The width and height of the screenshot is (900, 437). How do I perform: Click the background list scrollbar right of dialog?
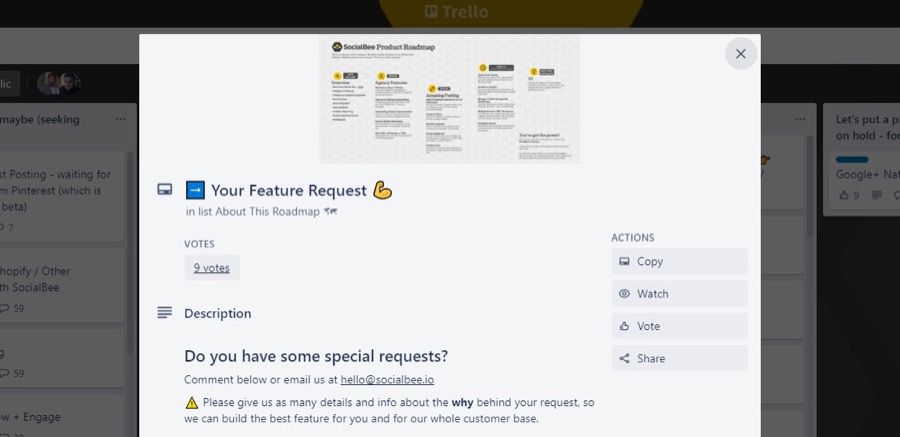810,187
